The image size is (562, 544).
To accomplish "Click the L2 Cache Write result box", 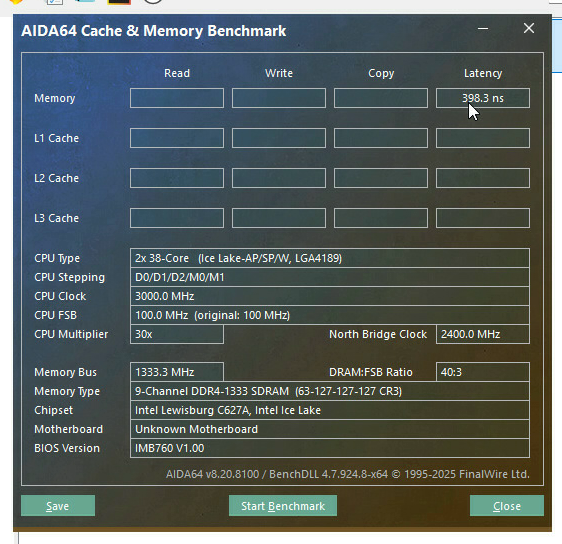I will [x=279, y=178].
